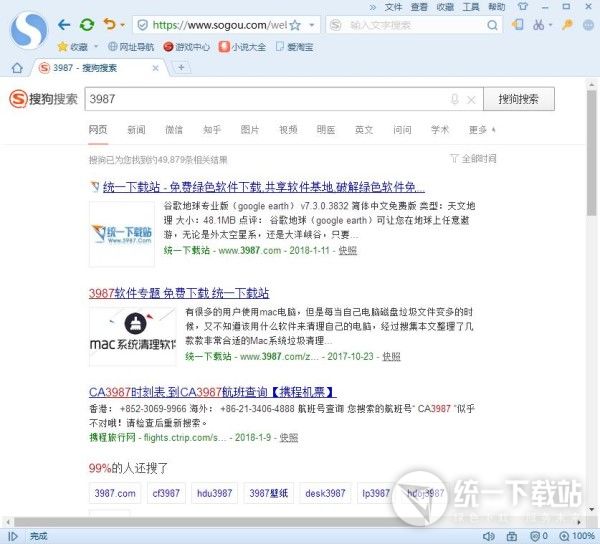Select the 3987 - 搜狗搜索 tab
Image resolution: width=600 pixels, height=544 pixels.
(x=98, y=68)
